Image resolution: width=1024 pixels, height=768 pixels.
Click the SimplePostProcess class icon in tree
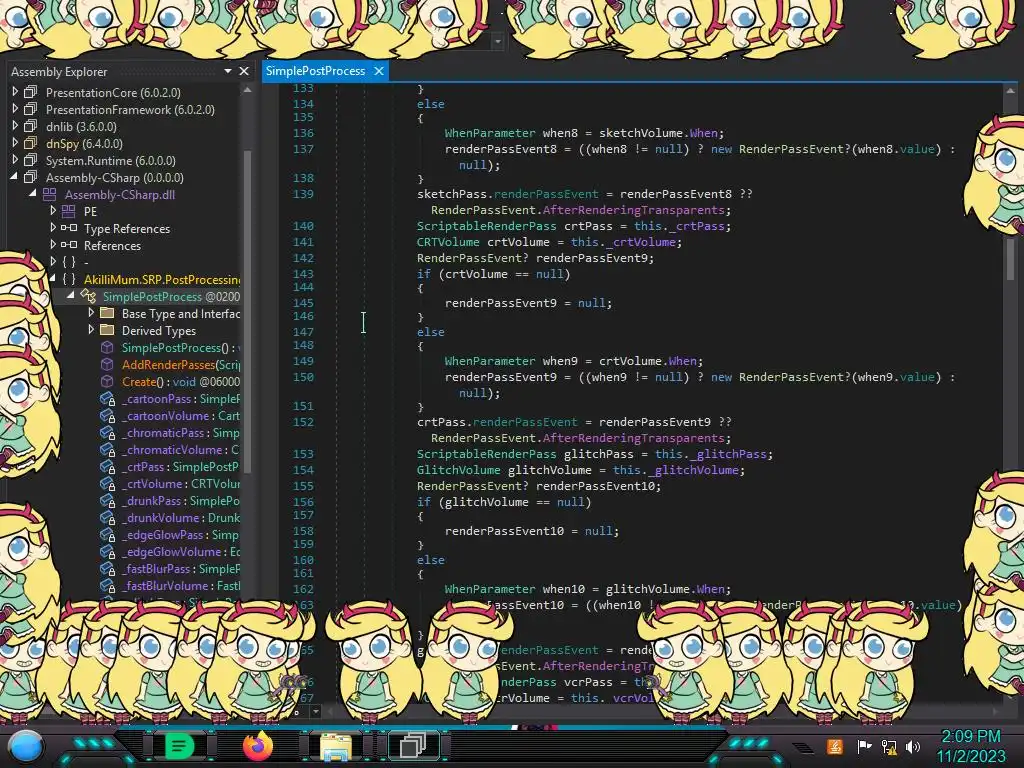coord(88,296)
